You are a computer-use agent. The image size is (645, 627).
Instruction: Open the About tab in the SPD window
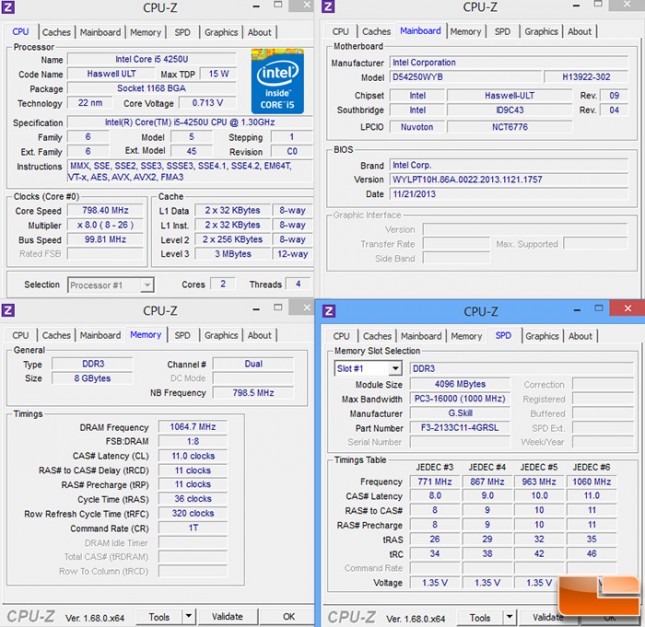coord(580,336)
